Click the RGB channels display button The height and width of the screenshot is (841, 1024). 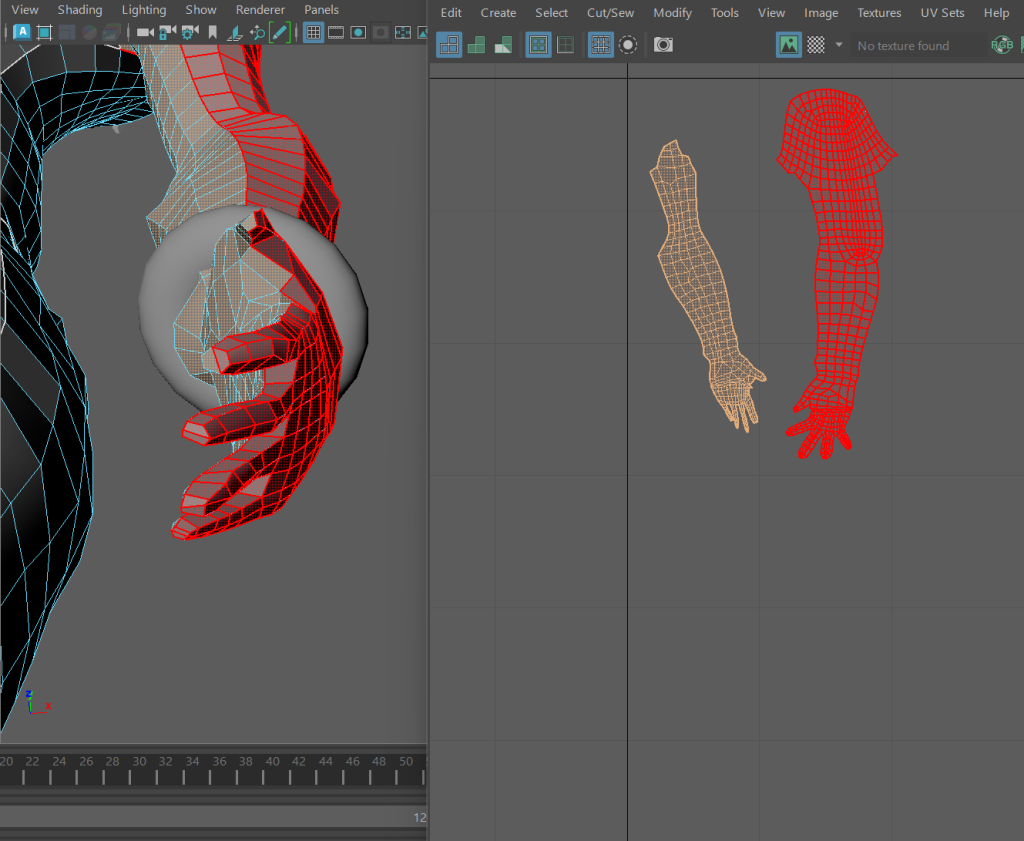pyautogui.click(x=1001, y=45)
